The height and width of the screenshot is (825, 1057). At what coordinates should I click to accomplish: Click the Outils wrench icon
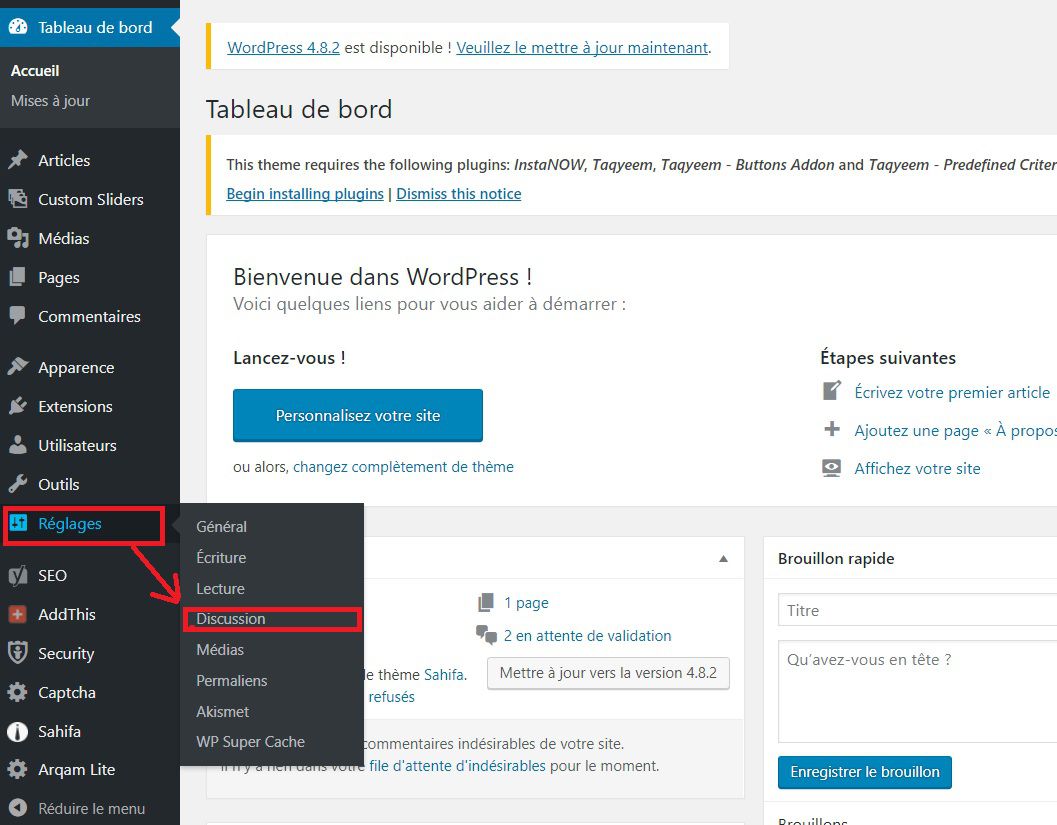point(18,484)
